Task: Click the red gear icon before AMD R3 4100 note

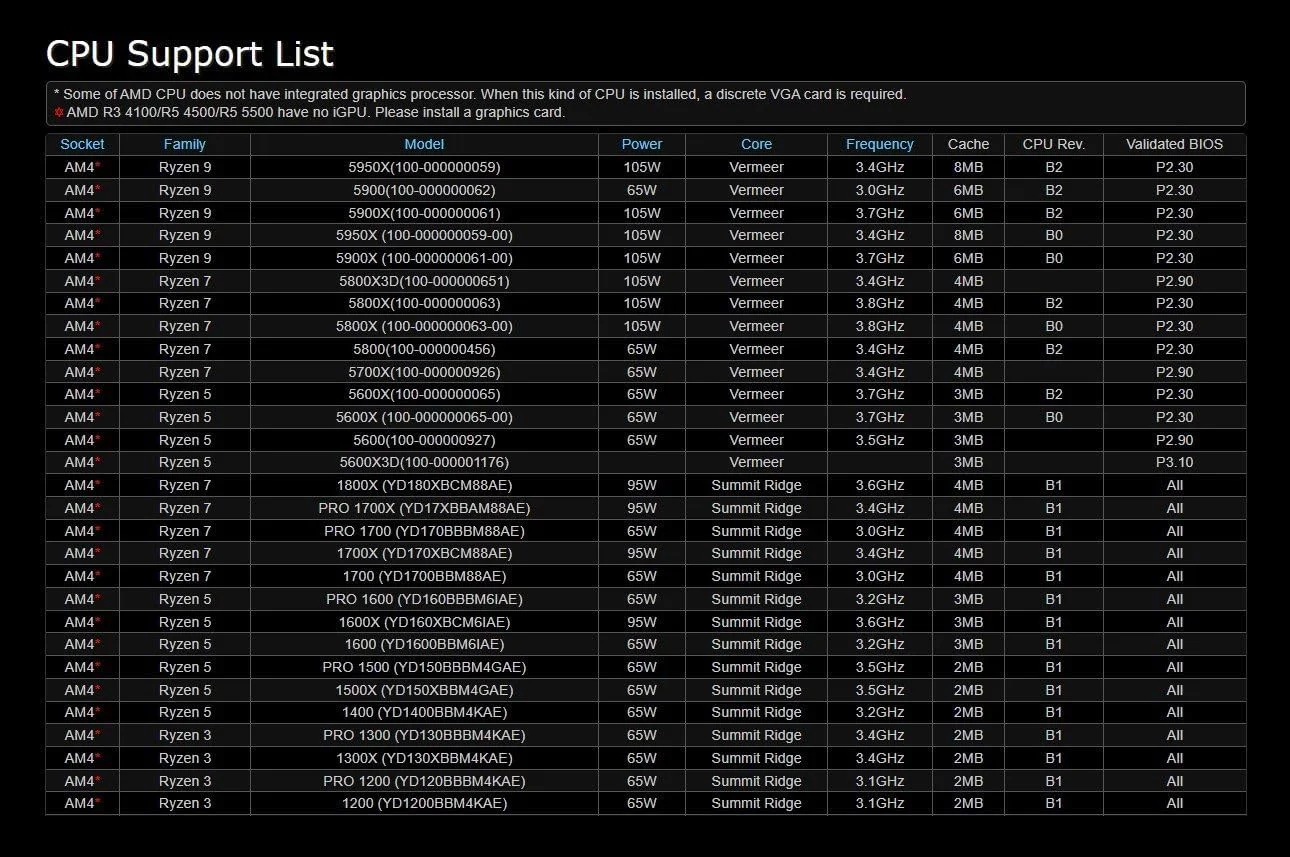Action: (59, 112)
